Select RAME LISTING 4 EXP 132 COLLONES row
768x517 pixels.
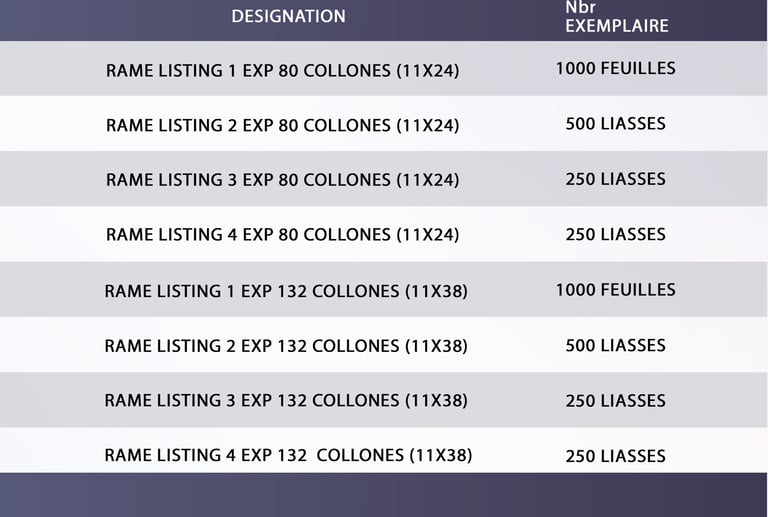tap(288, 456)
